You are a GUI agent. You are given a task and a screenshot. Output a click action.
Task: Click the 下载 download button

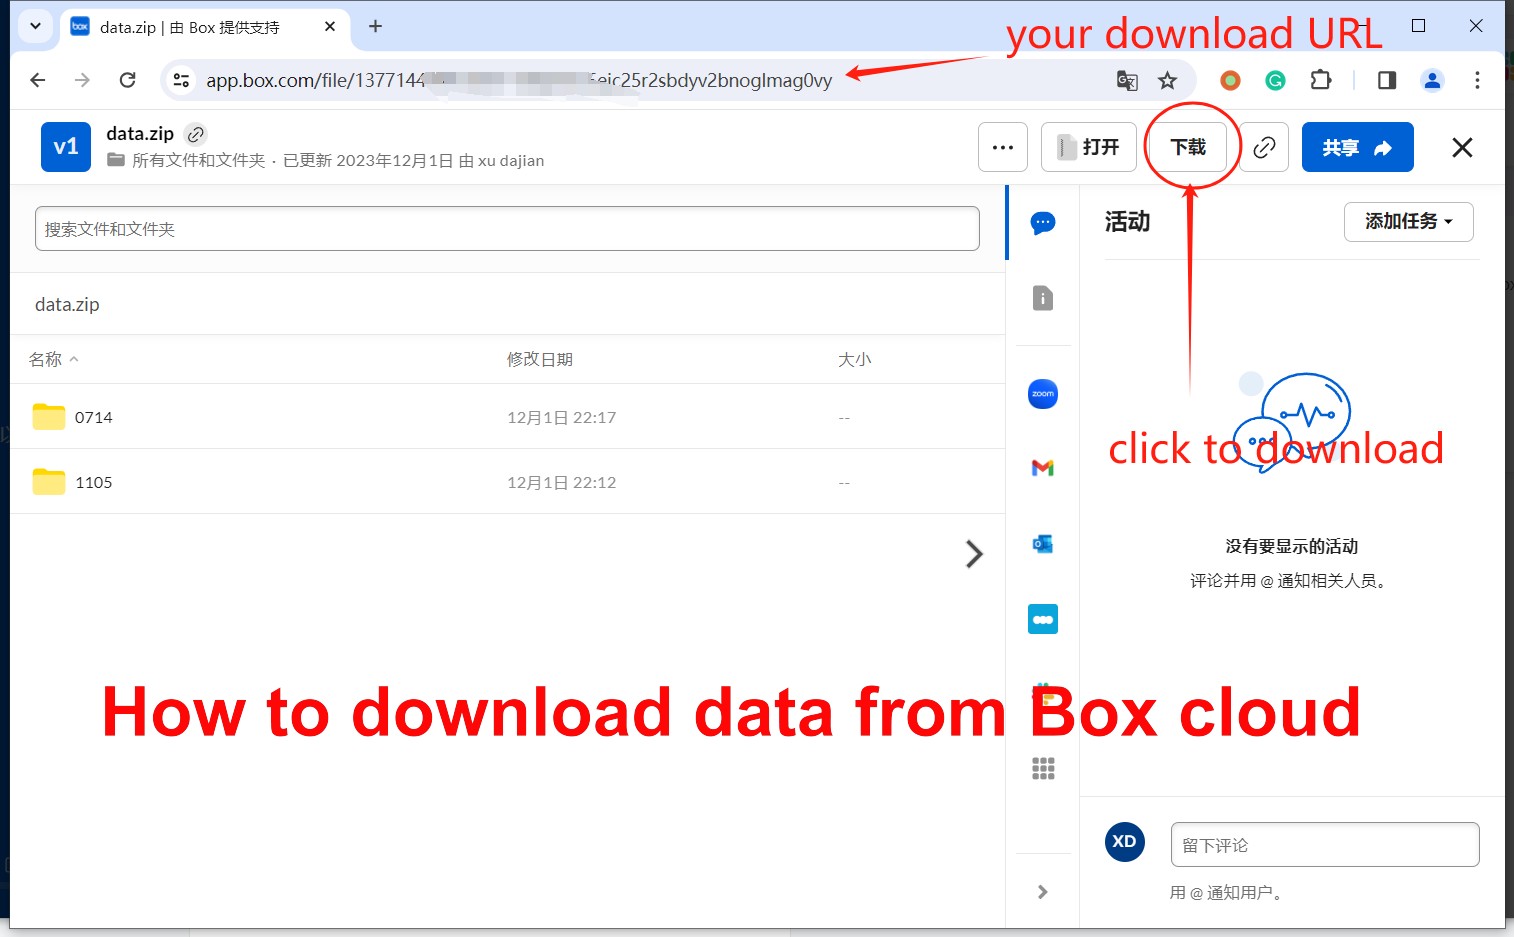click(1188, 148)
